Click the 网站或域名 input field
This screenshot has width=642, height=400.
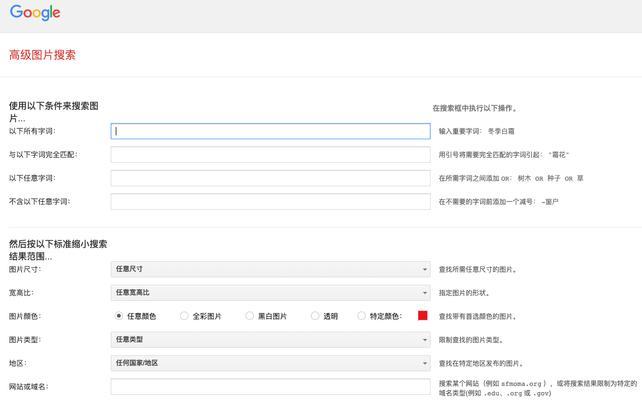pos(270,386)
